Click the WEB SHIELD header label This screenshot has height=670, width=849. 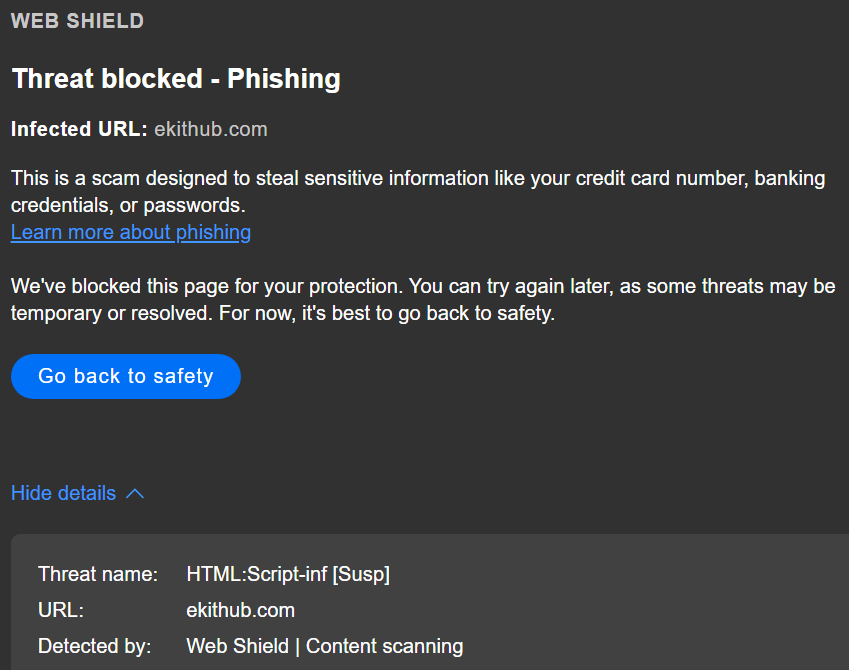(x=77, y=21)
